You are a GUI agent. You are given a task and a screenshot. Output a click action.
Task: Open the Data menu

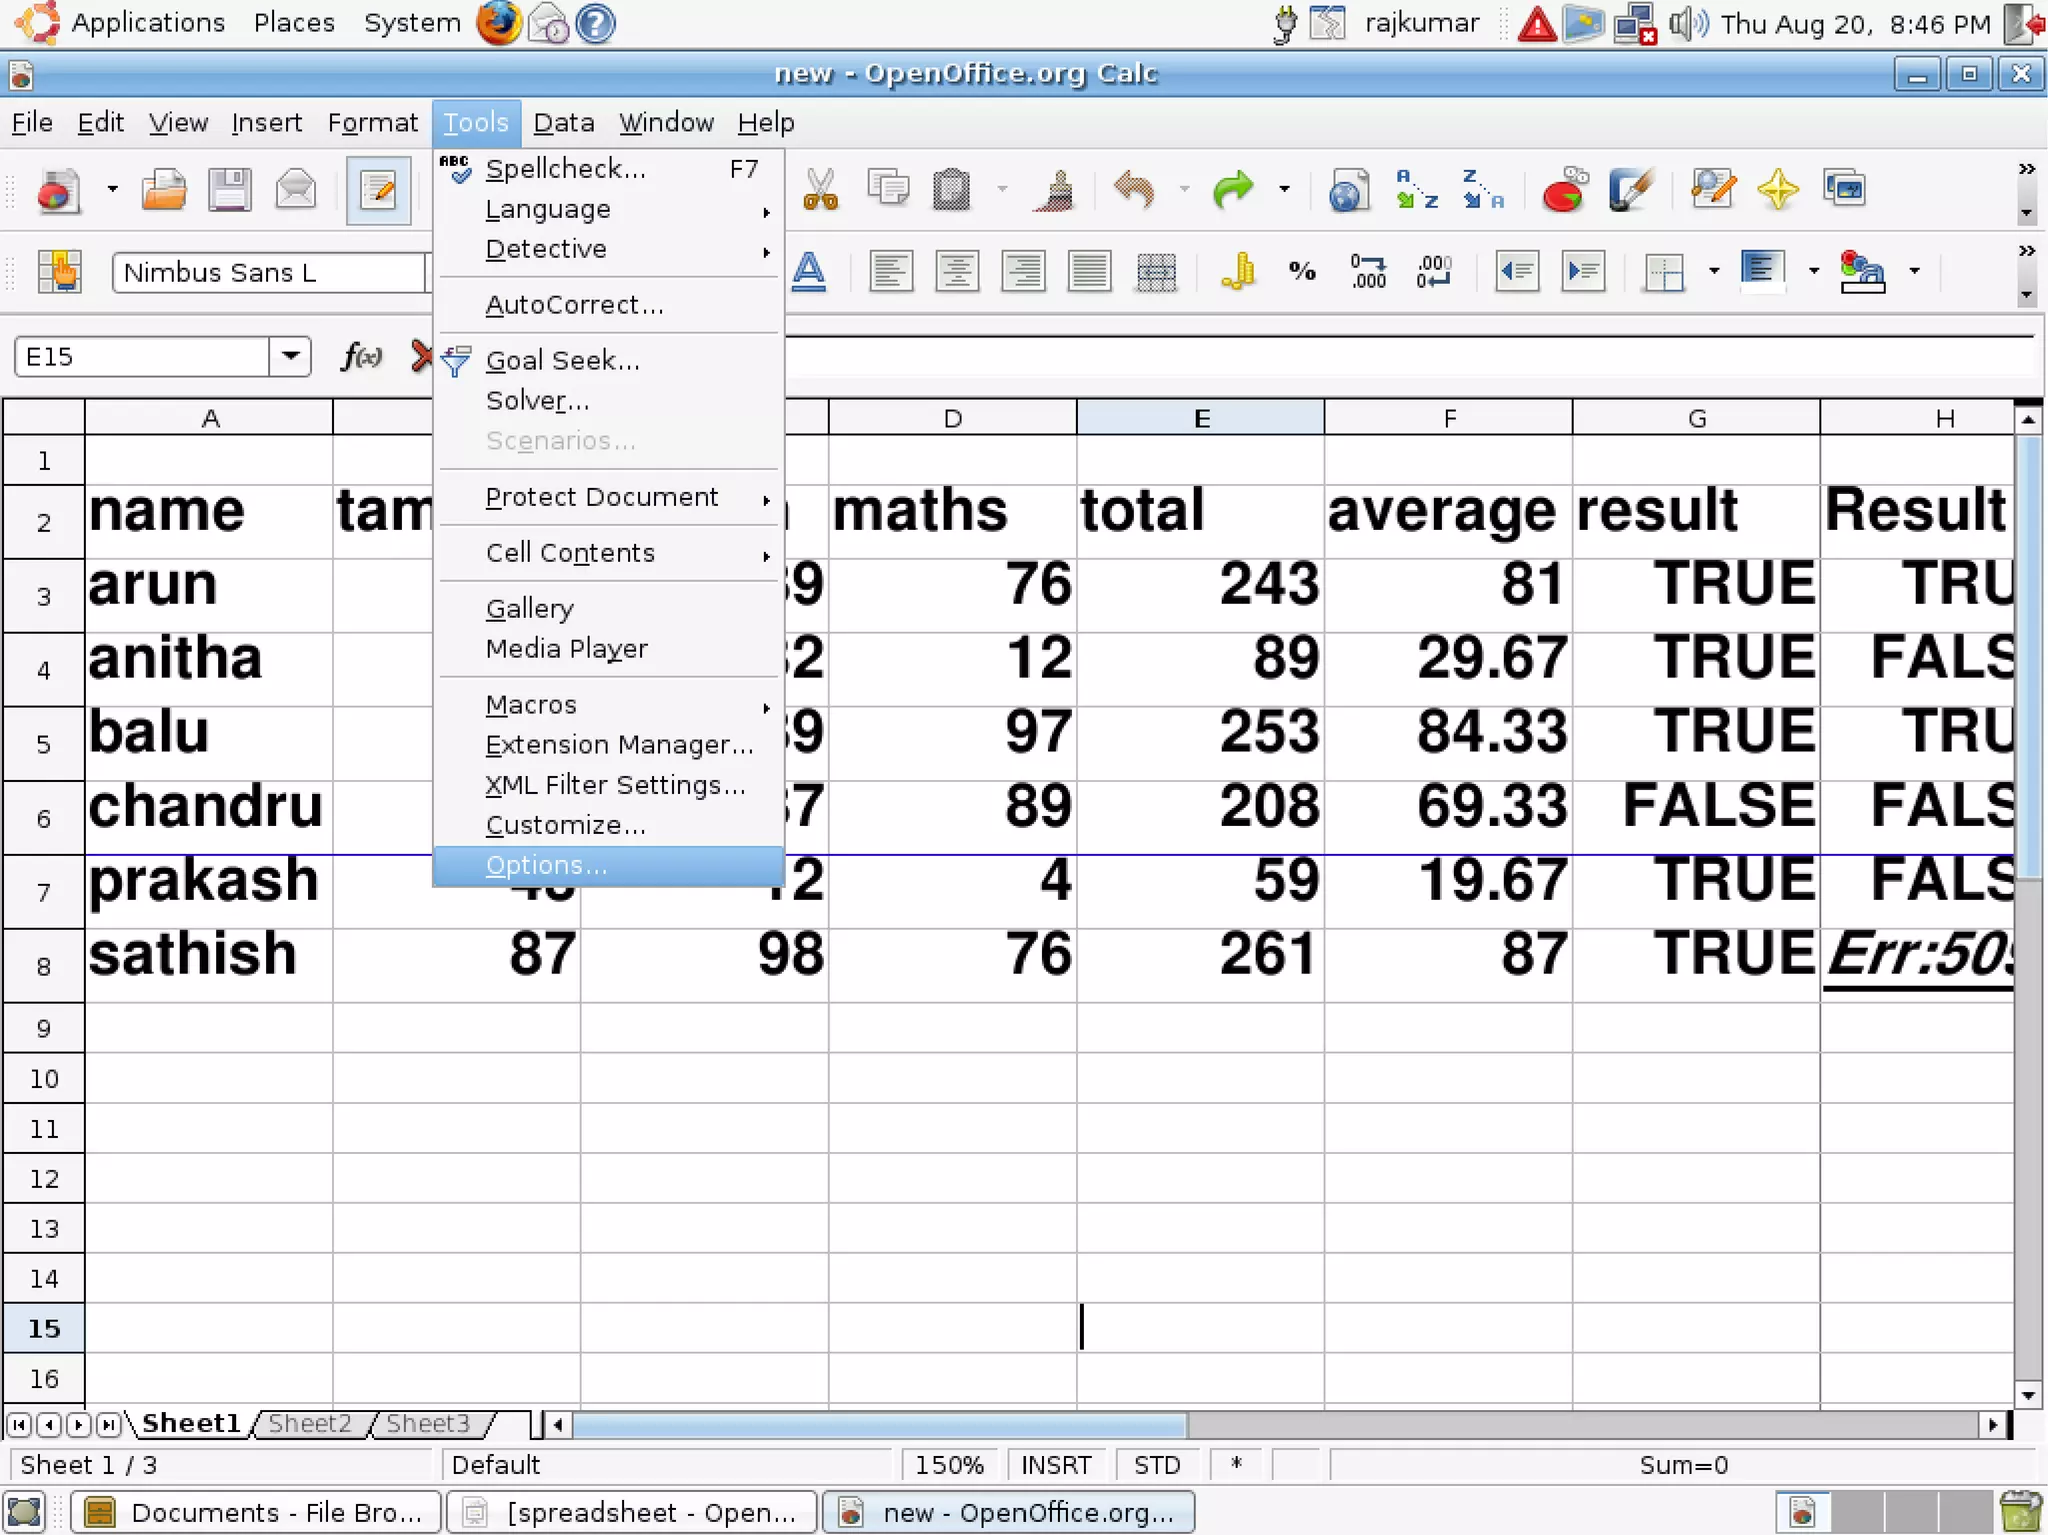(x=563, y=123)
